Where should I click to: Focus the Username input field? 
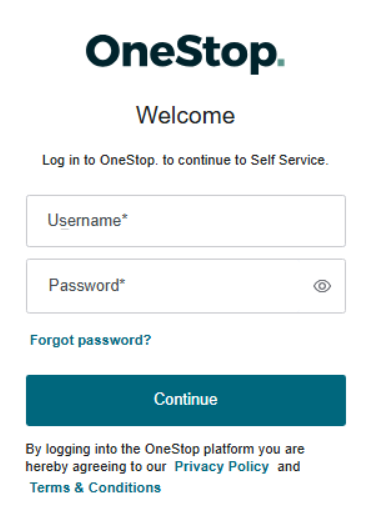point(186,221)
